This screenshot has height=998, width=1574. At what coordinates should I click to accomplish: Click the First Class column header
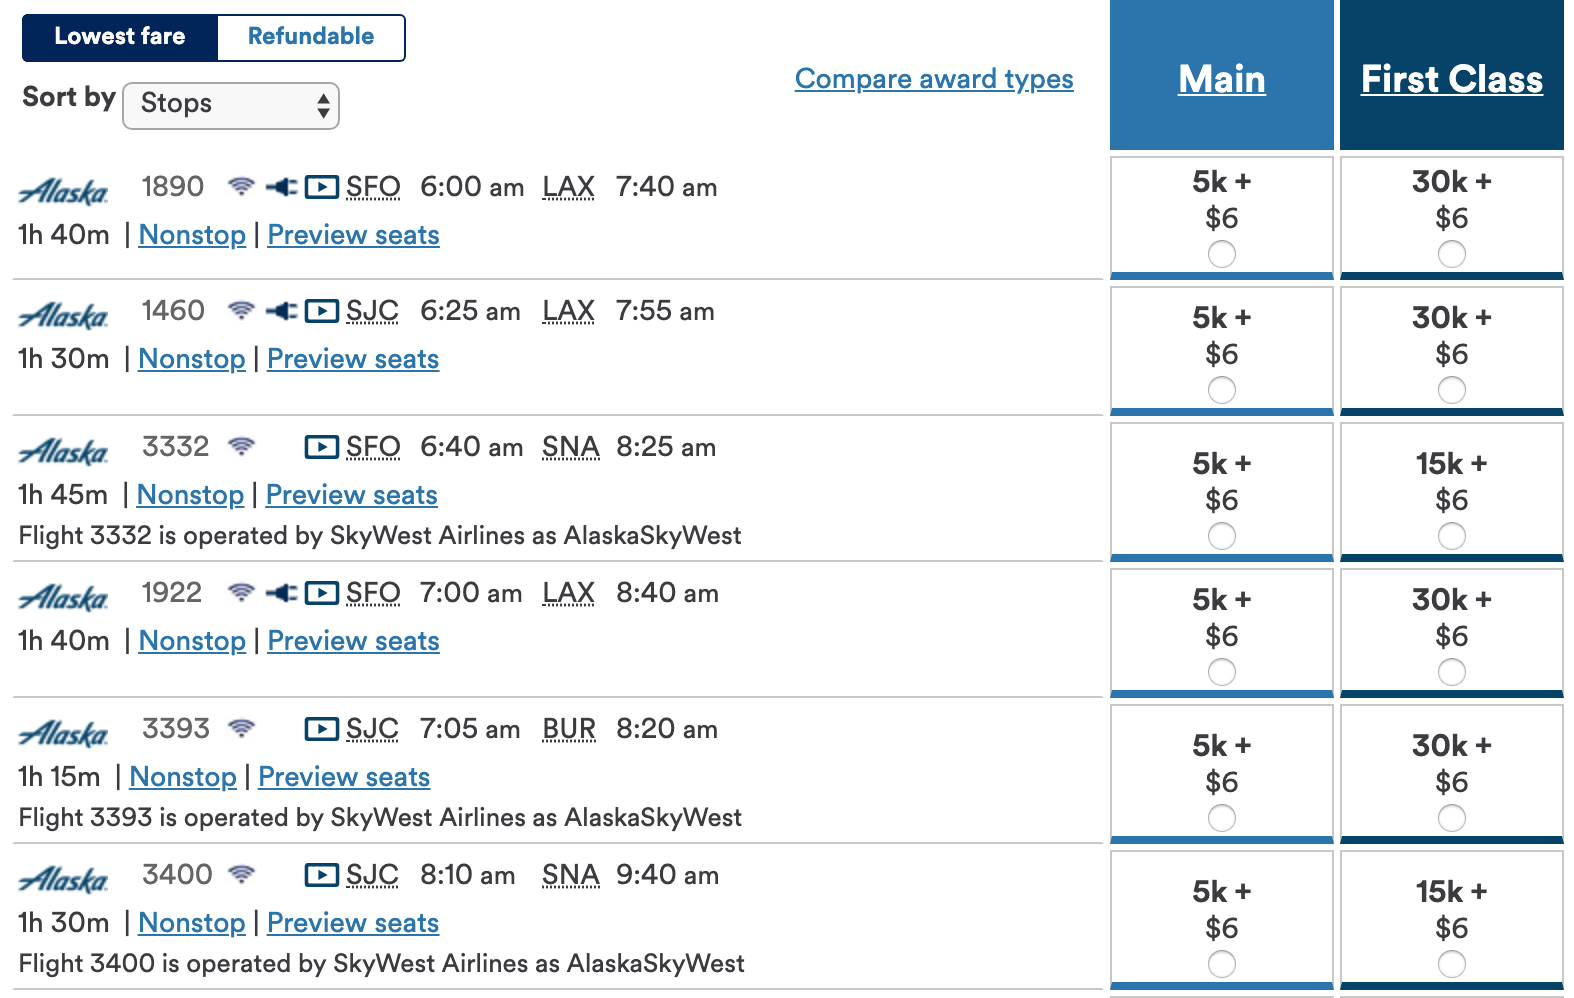tap(1451, 79)
